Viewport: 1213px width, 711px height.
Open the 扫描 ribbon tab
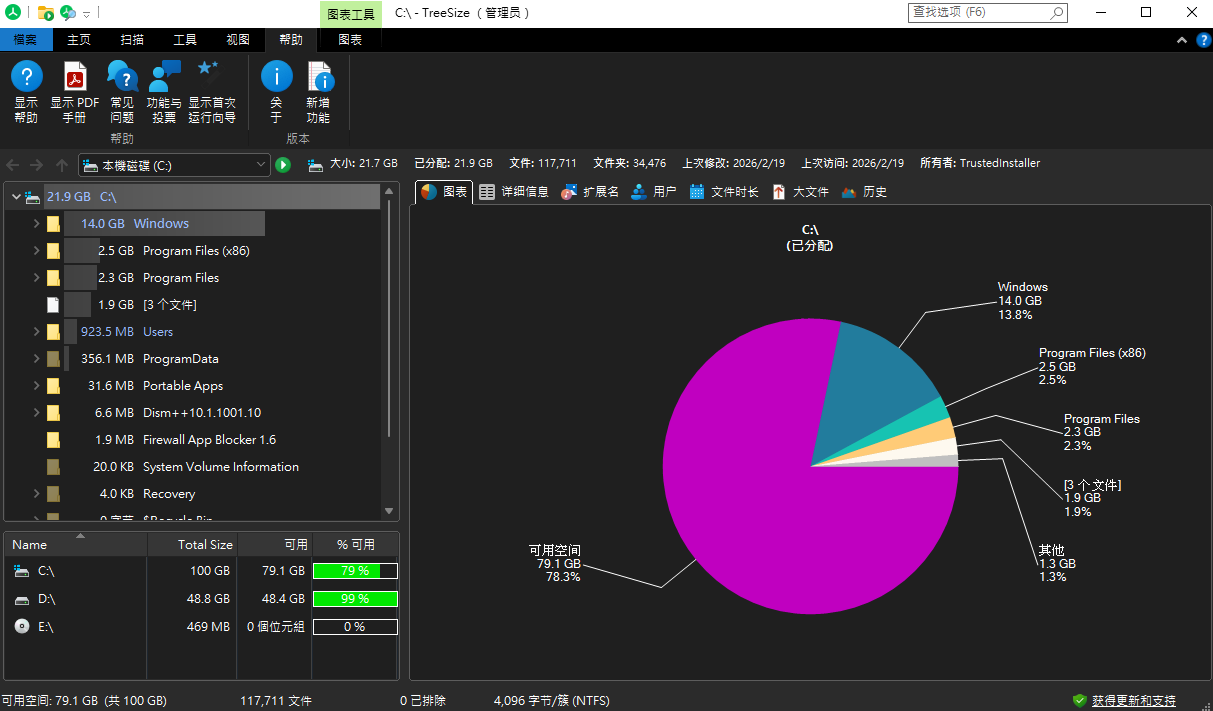pyautogui.click(x=132, y=40)
